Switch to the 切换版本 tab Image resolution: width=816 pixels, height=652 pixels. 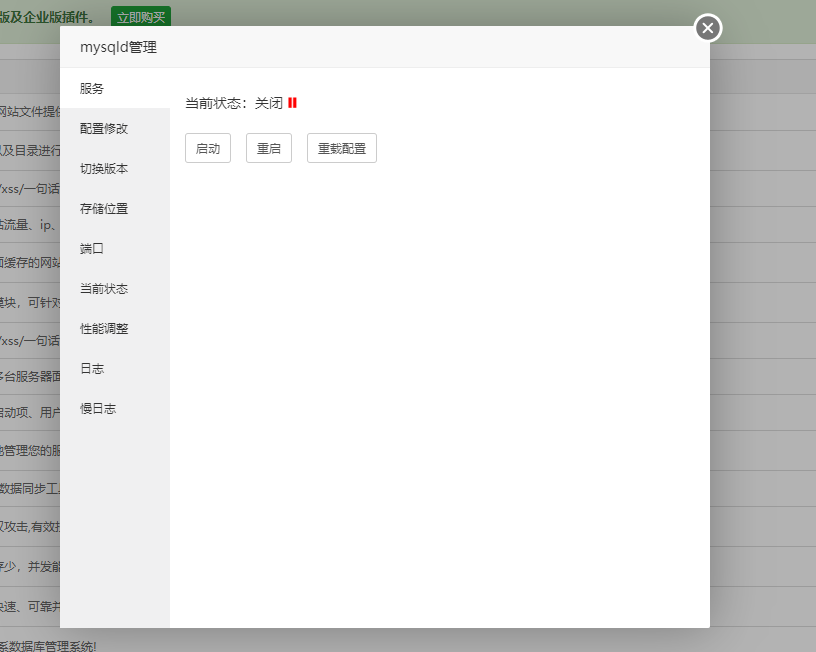coord(115,169)
